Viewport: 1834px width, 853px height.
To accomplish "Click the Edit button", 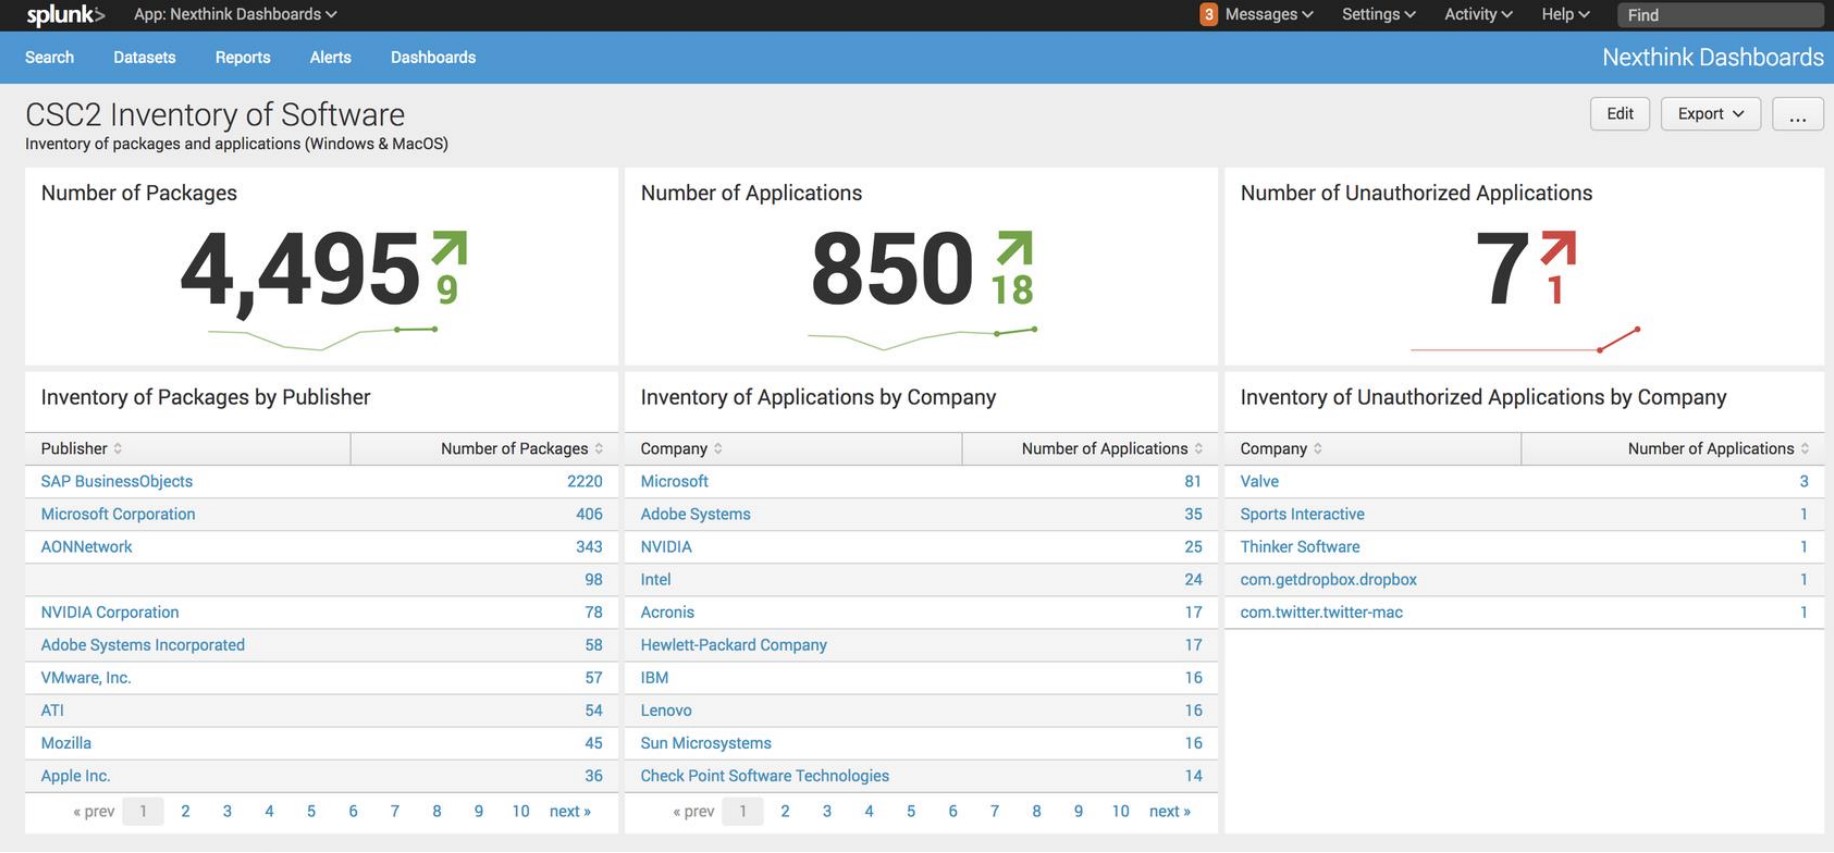I will 1619,114.
